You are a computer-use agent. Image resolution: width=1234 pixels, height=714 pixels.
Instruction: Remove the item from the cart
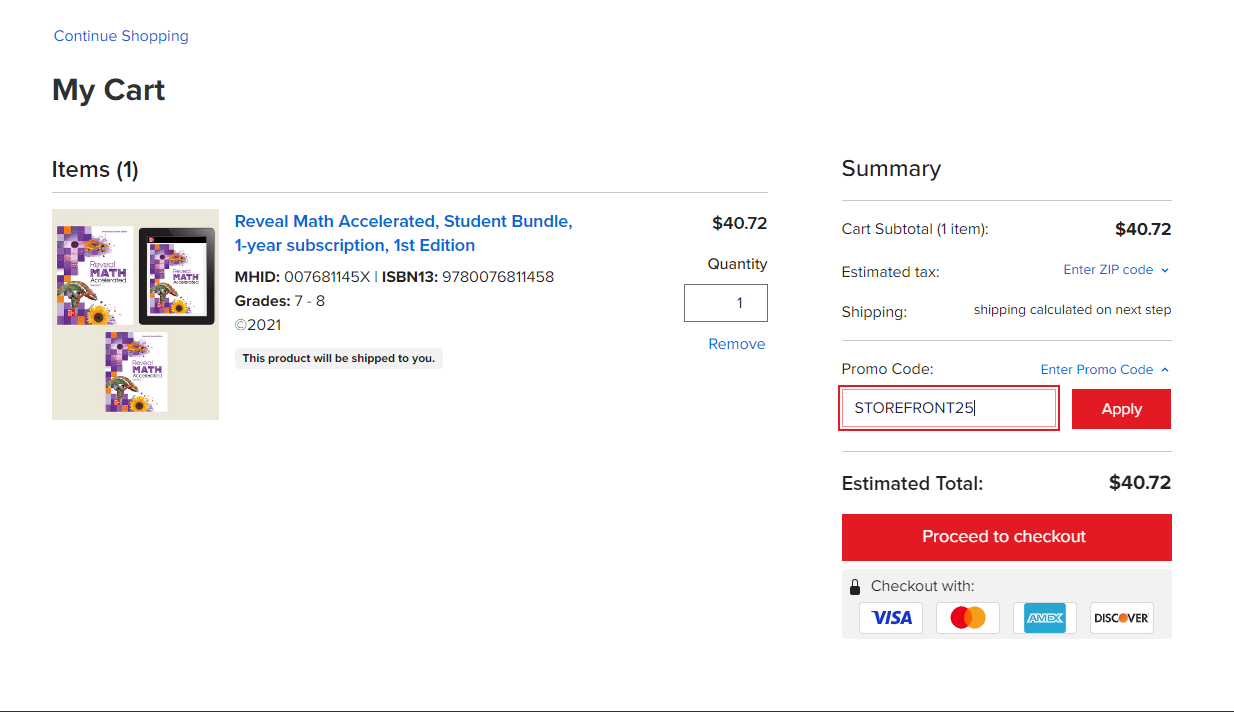pyautogui.click(x=736, y=344)
